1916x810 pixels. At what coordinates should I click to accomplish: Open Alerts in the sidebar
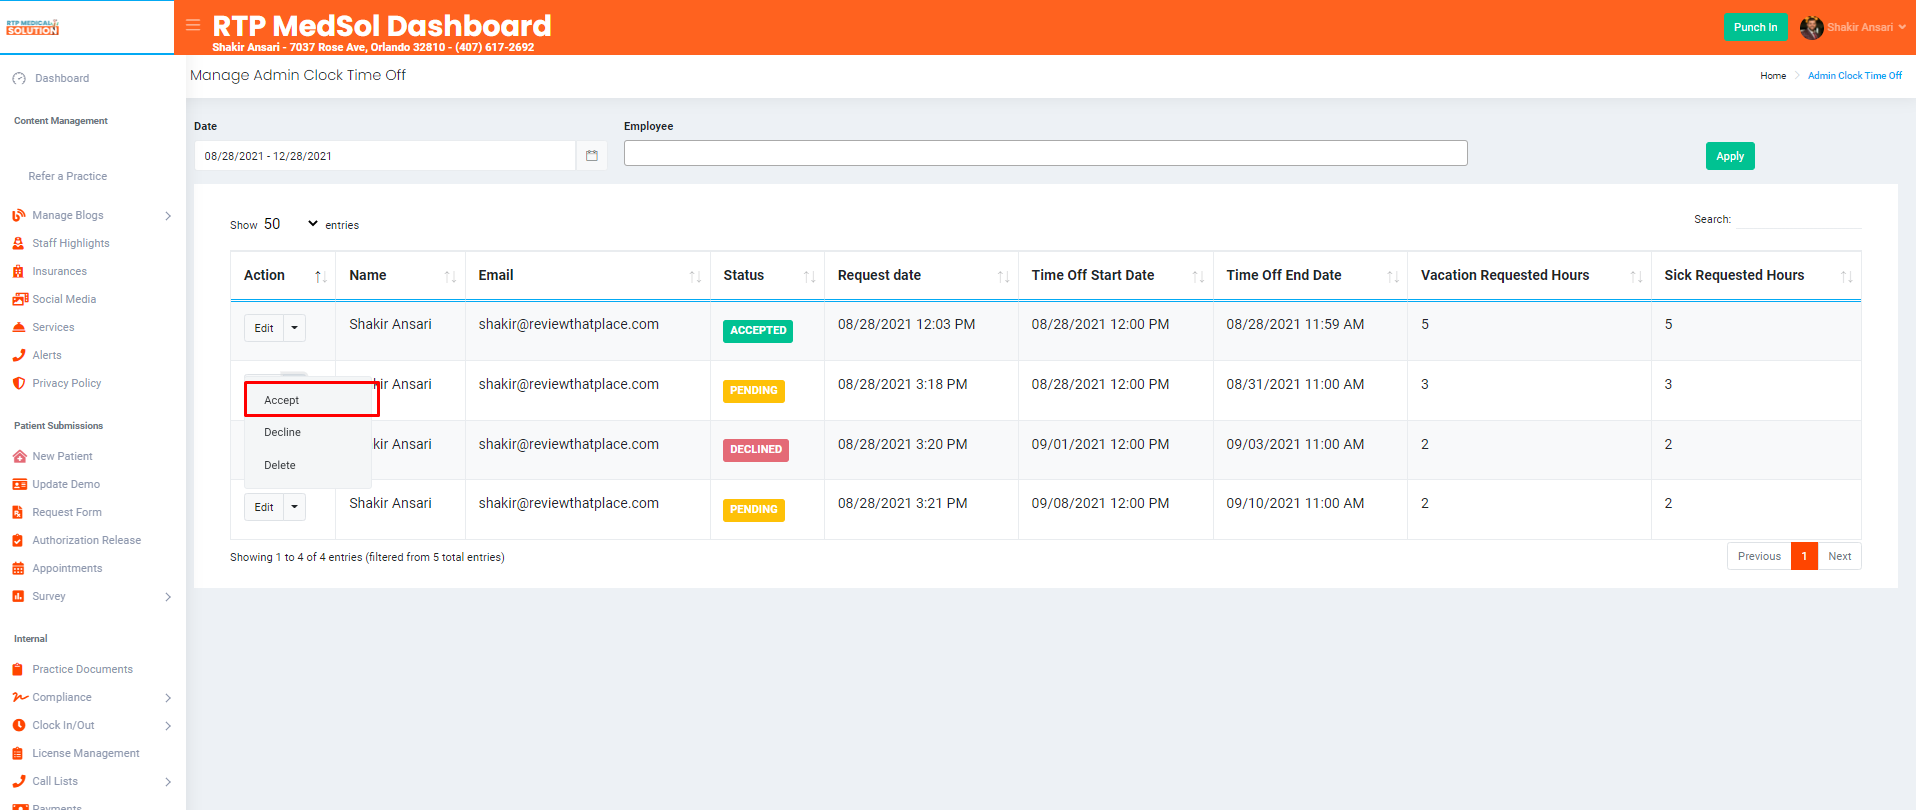pyautogui.click(x=47, y=355)
